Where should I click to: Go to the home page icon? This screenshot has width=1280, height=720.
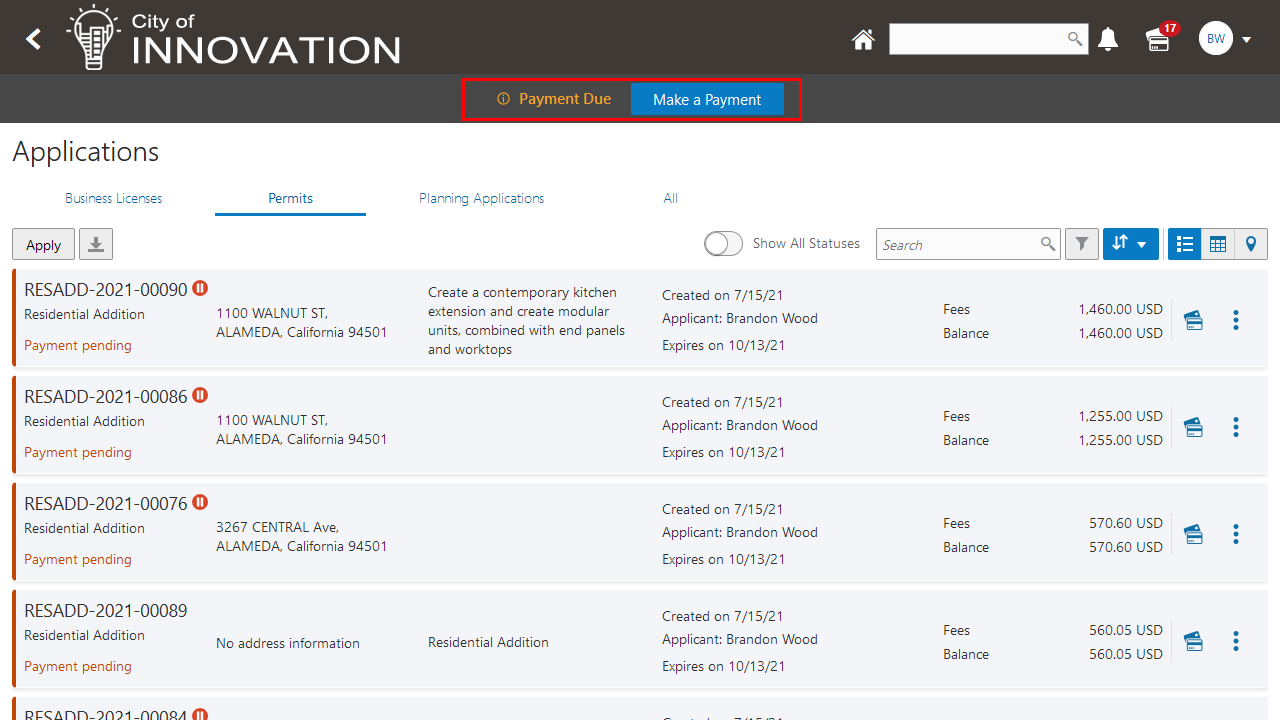[x=863, y=40]
